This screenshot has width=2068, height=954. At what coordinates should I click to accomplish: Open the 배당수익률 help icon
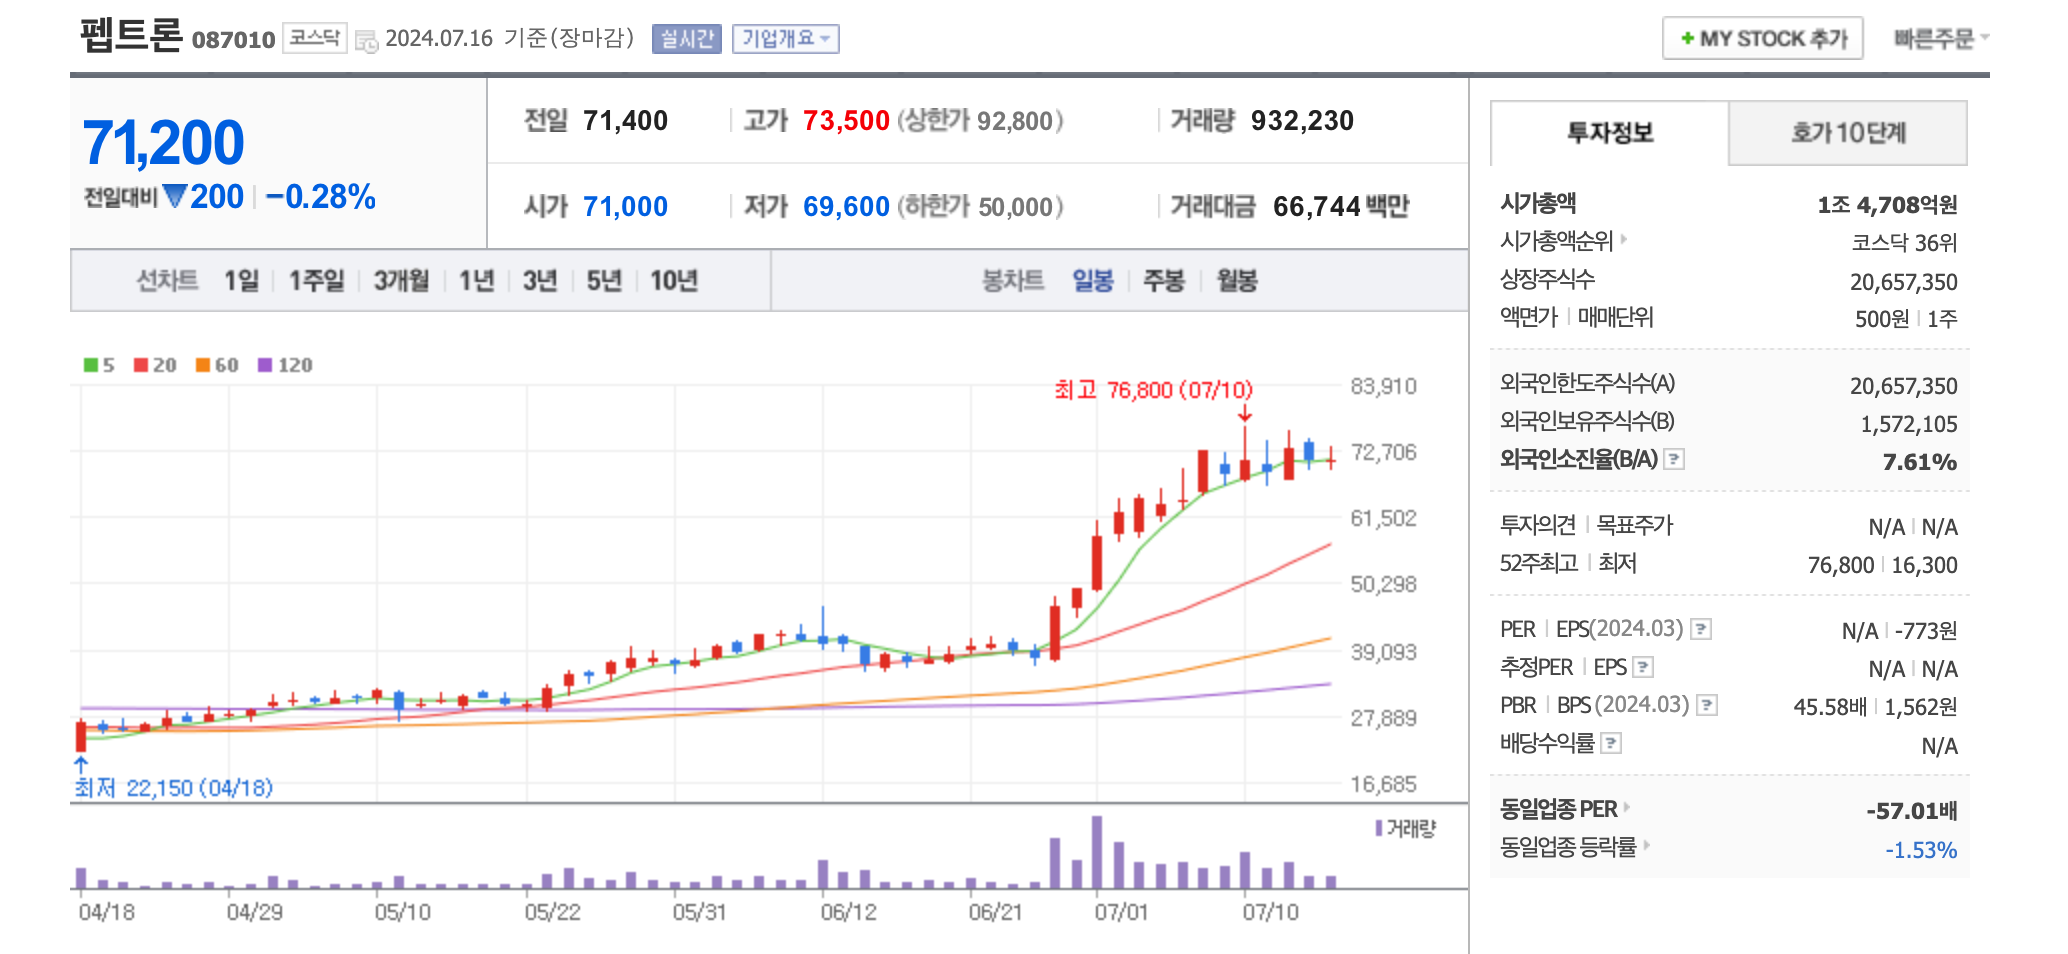click(1612, 743)
